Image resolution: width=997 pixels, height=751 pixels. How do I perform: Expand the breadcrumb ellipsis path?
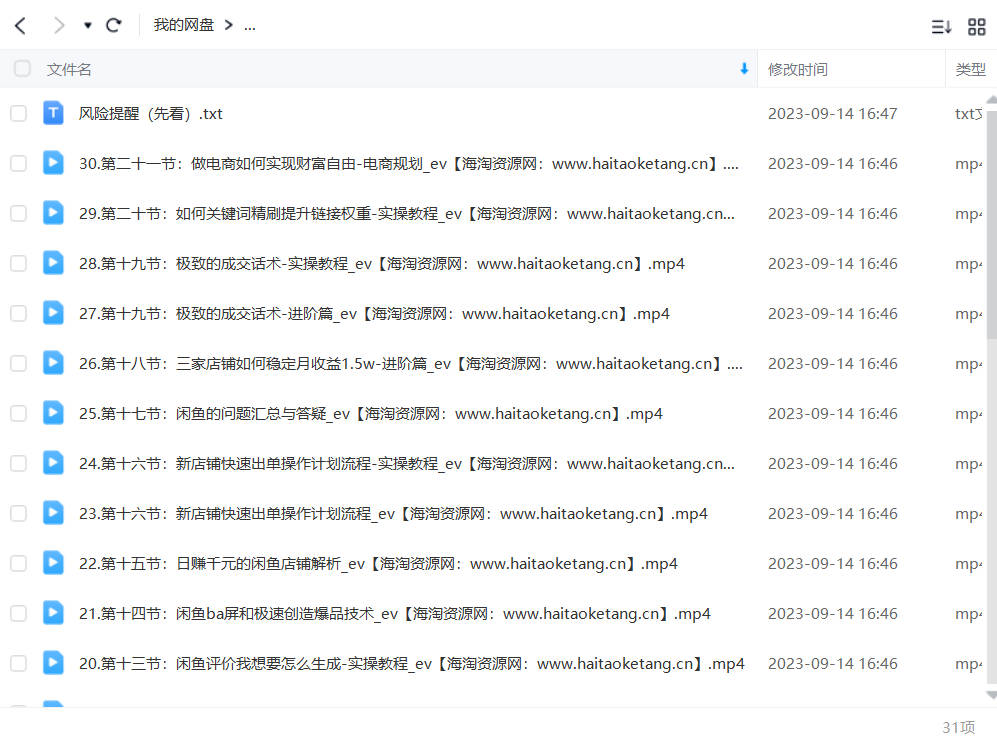click(x=250, y=25)
